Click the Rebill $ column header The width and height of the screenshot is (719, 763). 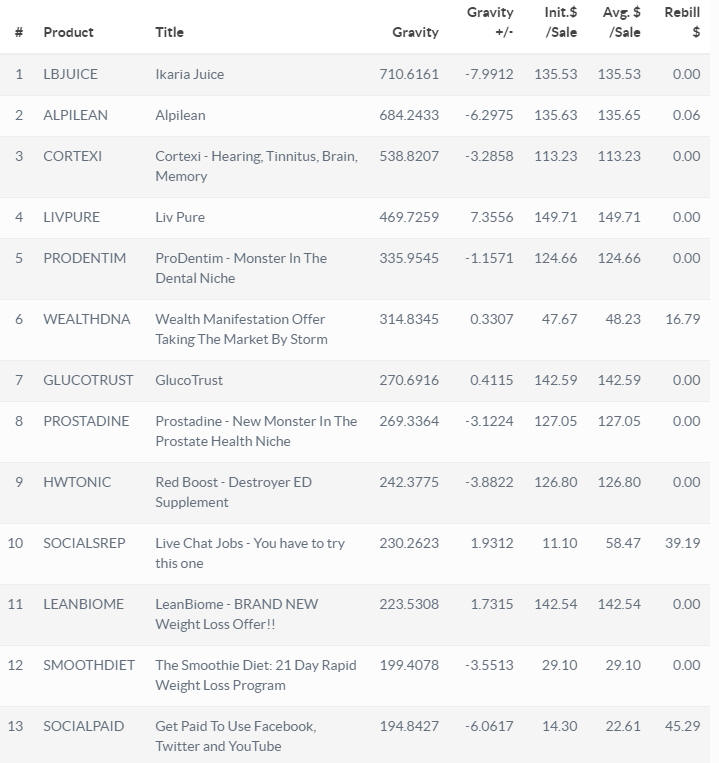(x=682, y=22)
